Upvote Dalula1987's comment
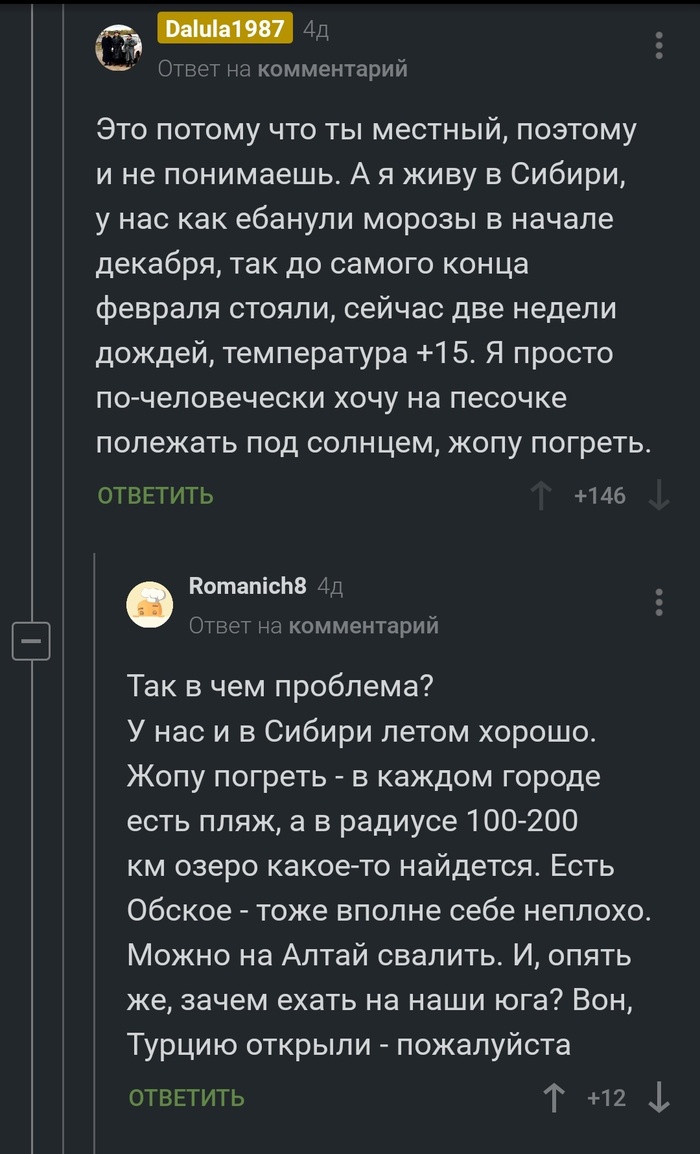The height and width of the screenshot is (1154, 700). point(541,495)
